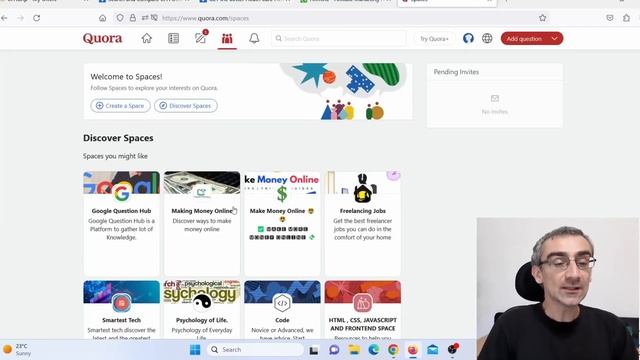Viewport: 640px width, 360px height.
Task: Open the Pocket save icon in the browser toolbar
Action: pos(610,18)
